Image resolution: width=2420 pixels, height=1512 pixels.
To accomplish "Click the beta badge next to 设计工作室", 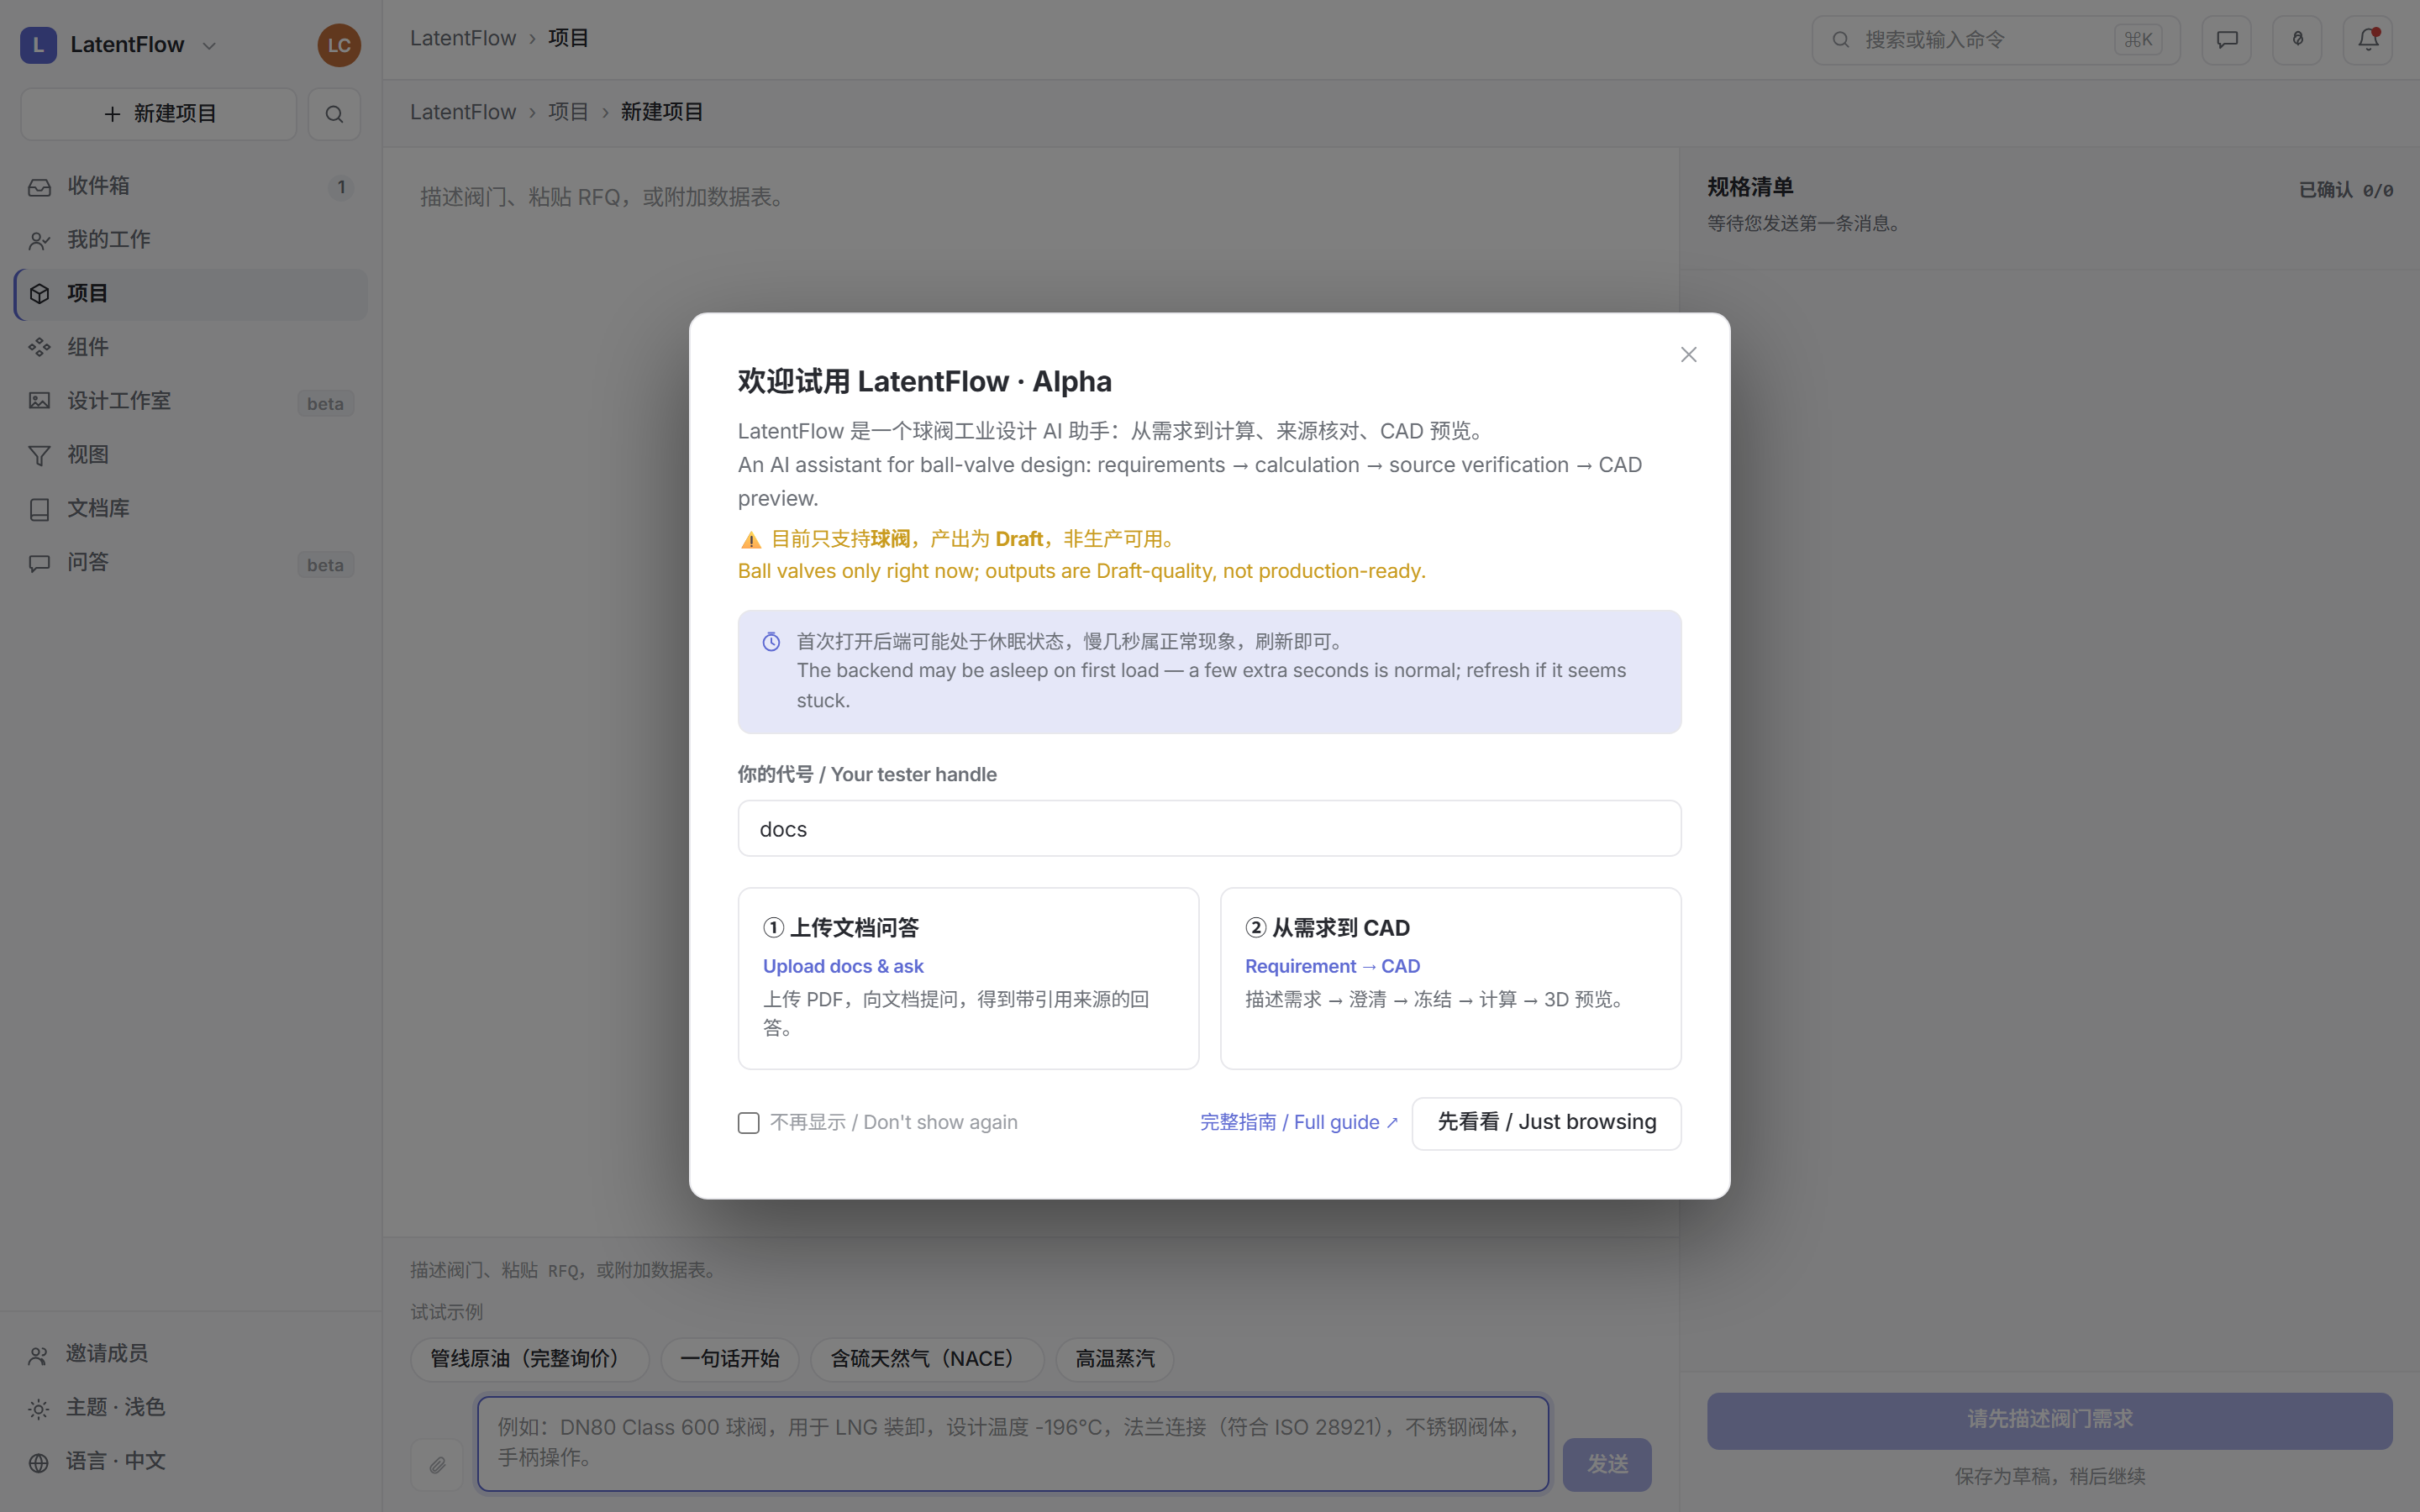I will [x=325, y=404].
